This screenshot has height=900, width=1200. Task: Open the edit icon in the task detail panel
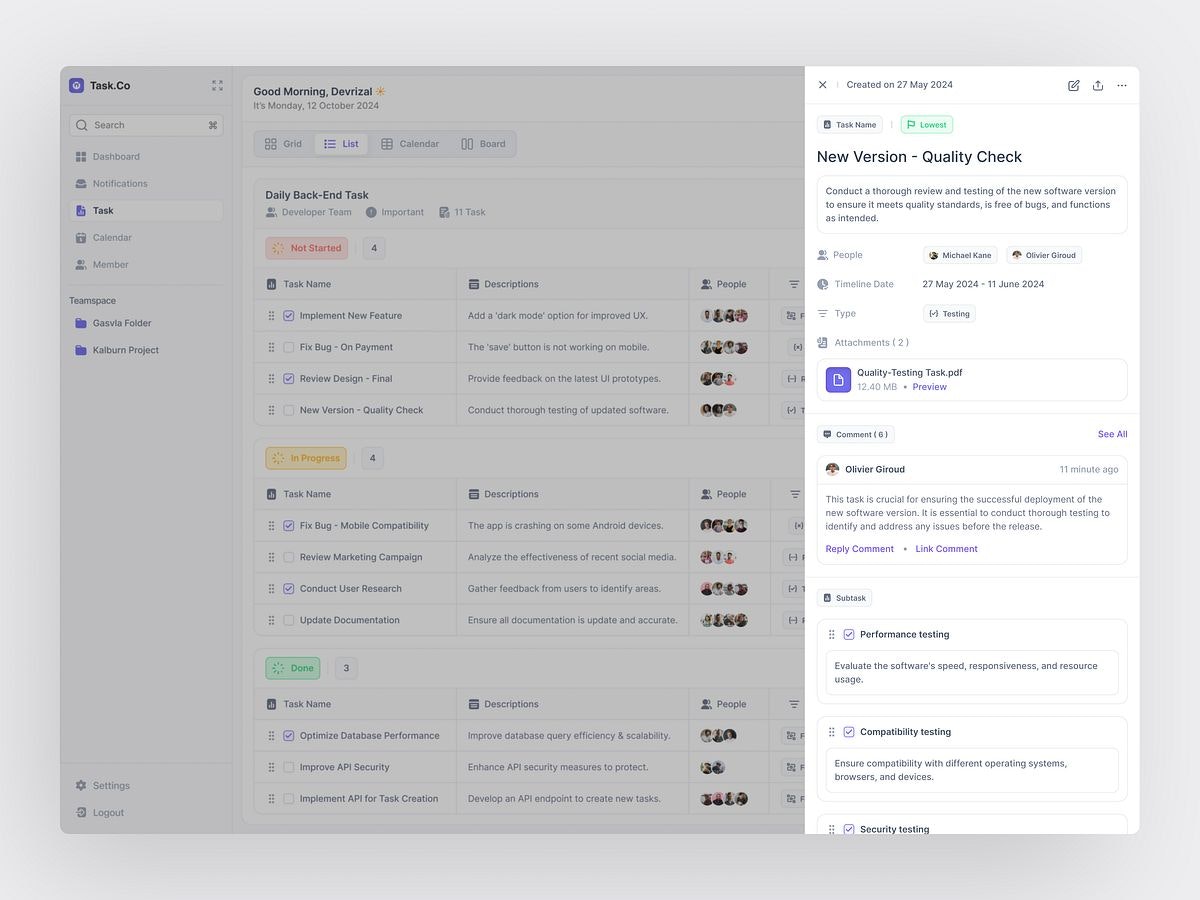point(1073,85)
